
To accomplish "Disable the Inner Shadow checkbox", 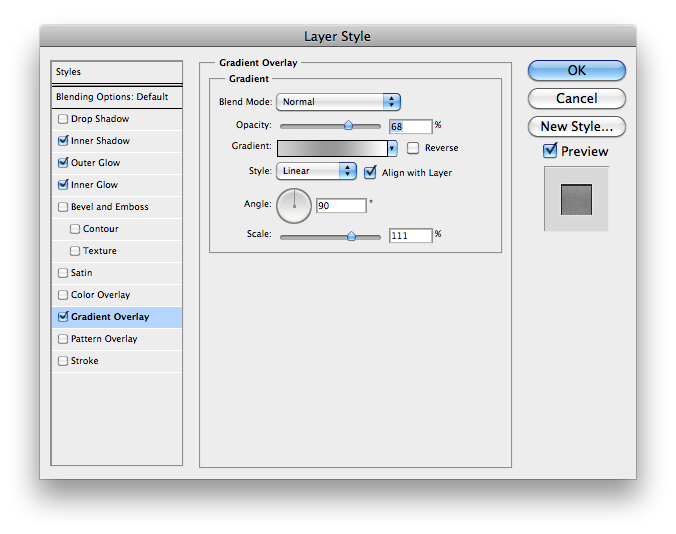I will pos(63,141).
